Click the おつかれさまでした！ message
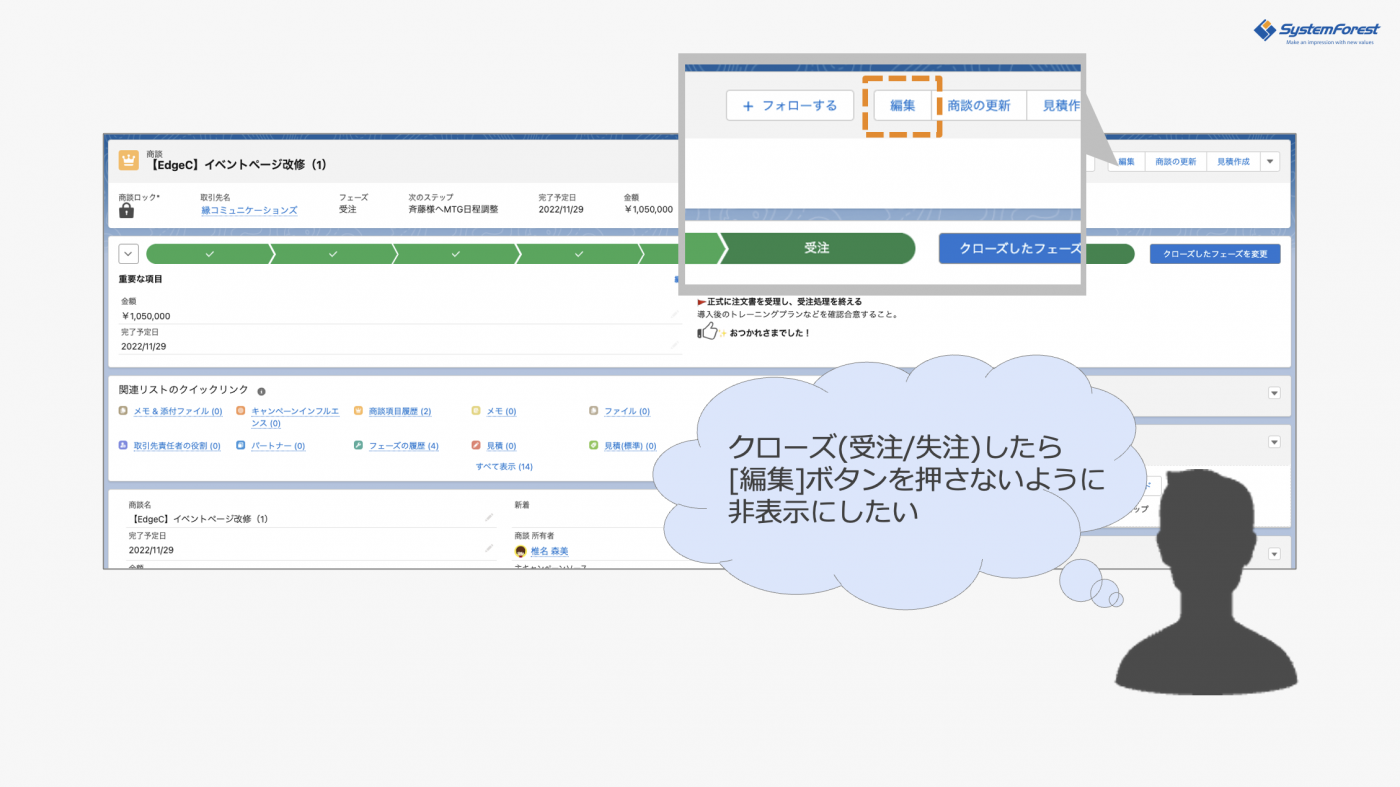 click(770, 333)
